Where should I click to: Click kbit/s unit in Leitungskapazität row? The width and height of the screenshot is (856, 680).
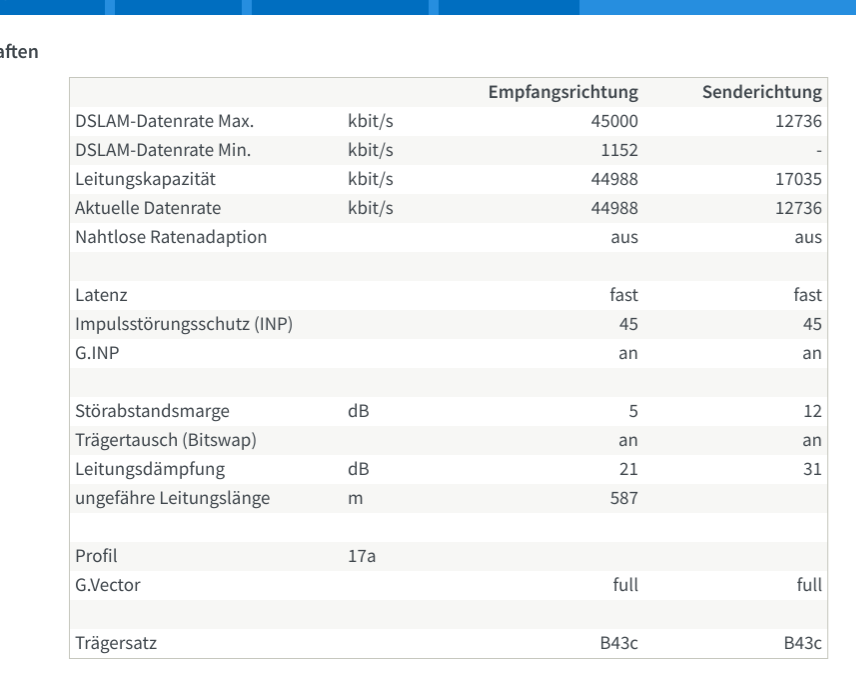[x=370, y=179]
